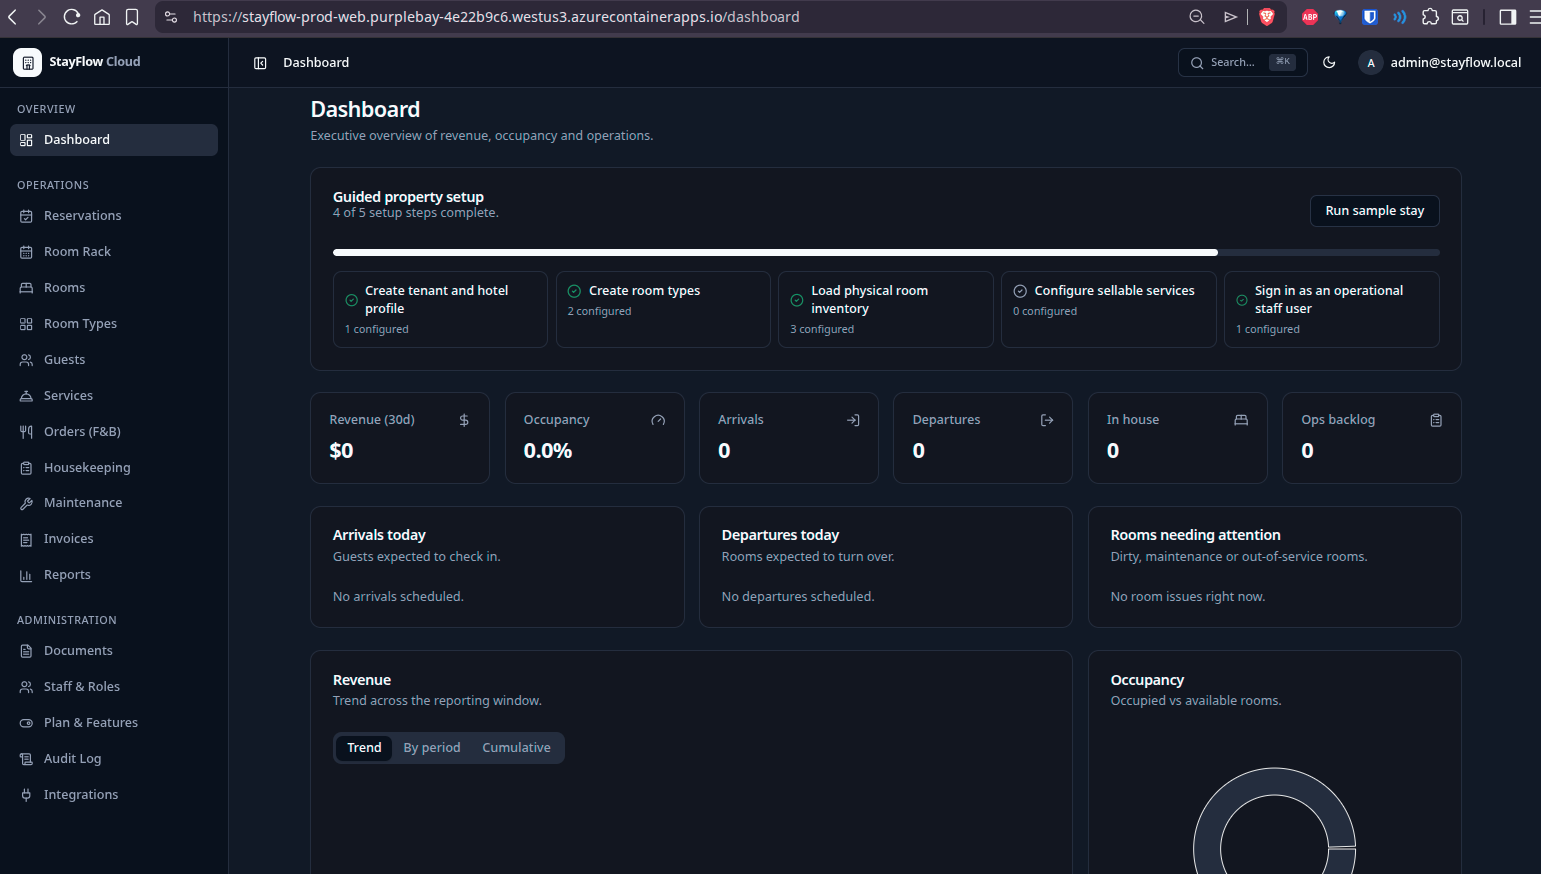Image resolution: width=1541 pixels, height=874 pixels.
Task: Open Create tenant and hotel profile step
Action: (440, 309)
